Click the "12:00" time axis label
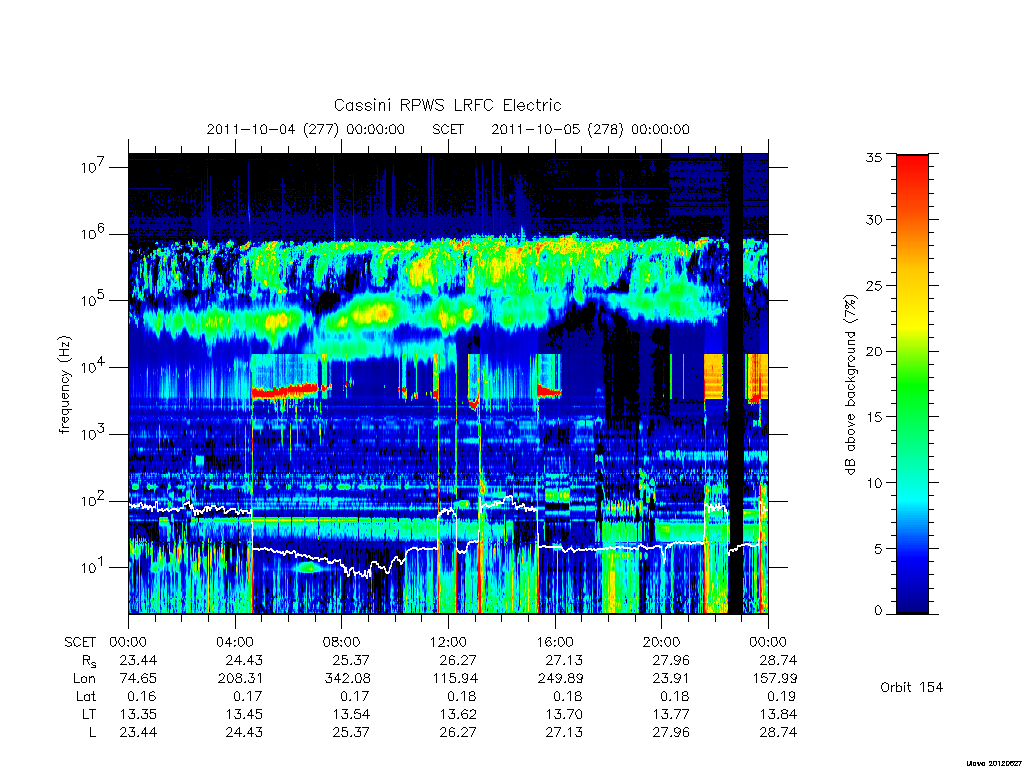The width and height of the screenshot is (1024, 768). (x=448, y=642)
